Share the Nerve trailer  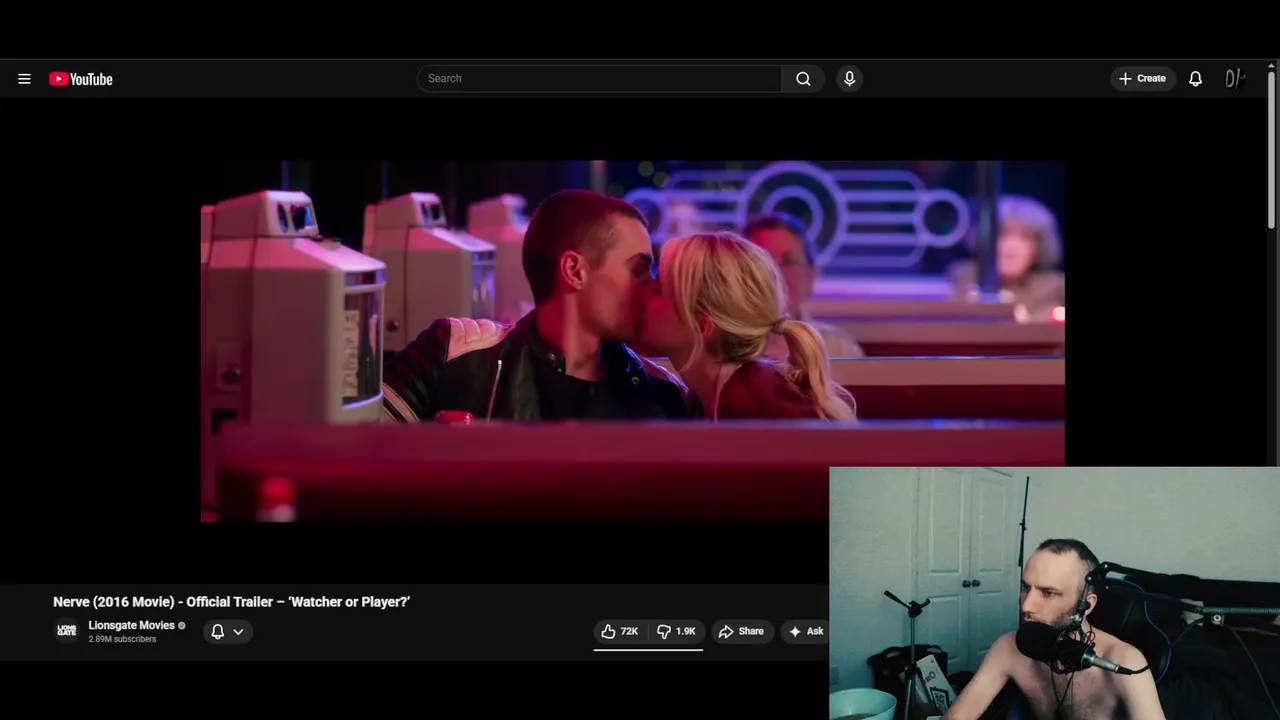[x=741, y=631]
